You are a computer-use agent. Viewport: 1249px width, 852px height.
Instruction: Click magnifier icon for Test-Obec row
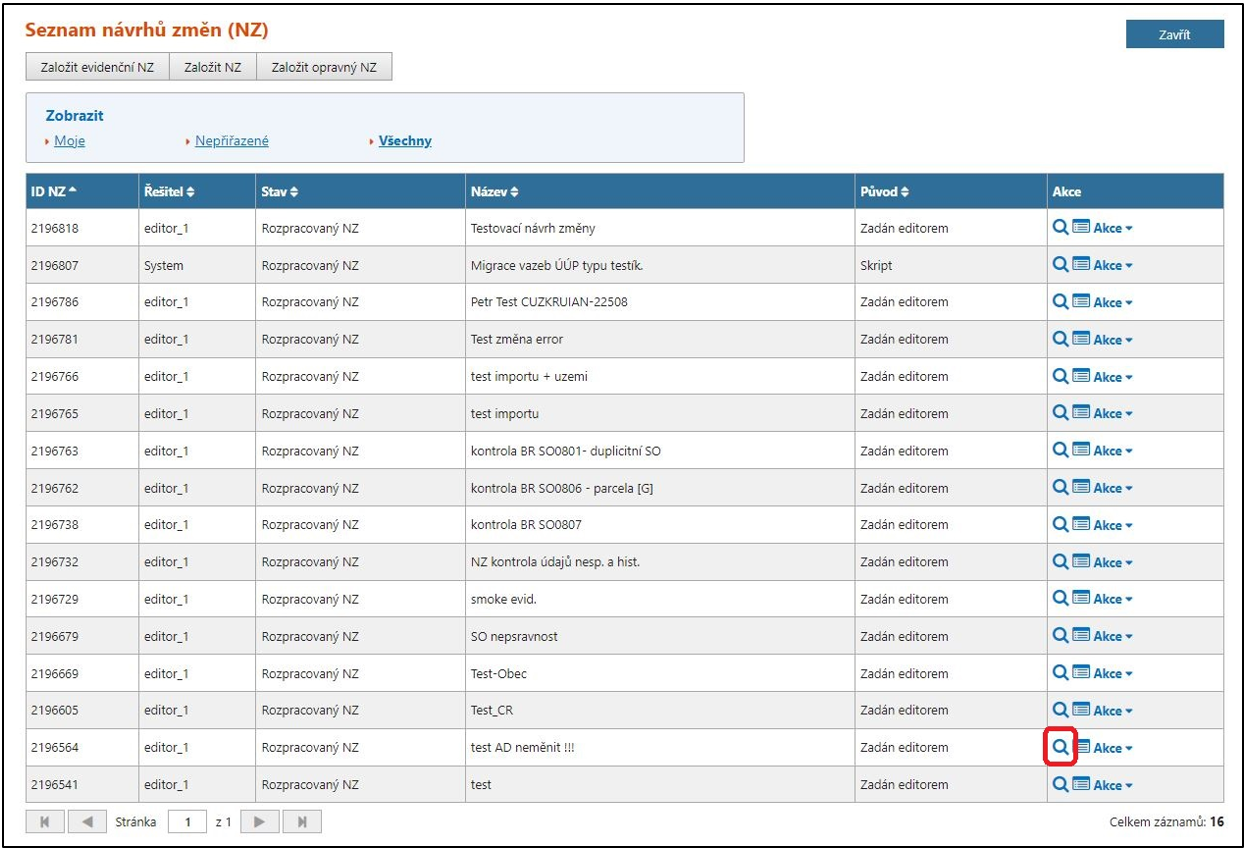(x=1060, y=673)
